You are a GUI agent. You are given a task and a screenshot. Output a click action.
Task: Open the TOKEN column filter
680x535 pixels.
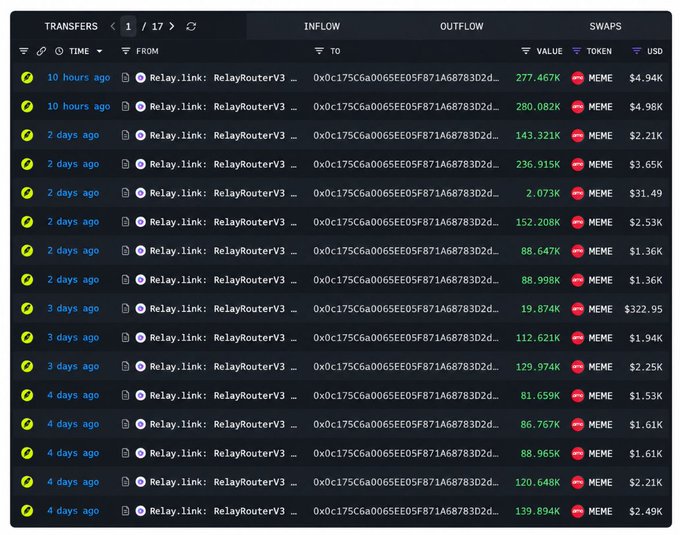point(576,51)
